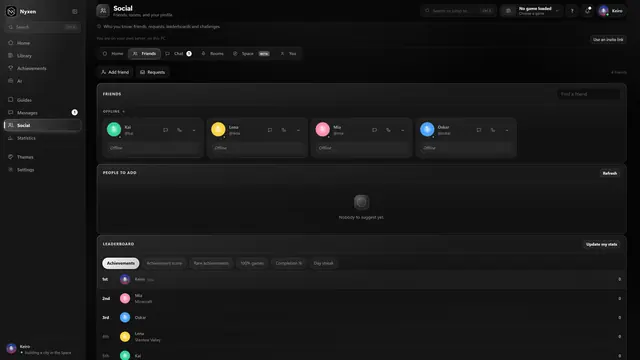Screen dimensions: 640x360
Task: Refresh the People to Add suggestions
Action: coord(609,173)
